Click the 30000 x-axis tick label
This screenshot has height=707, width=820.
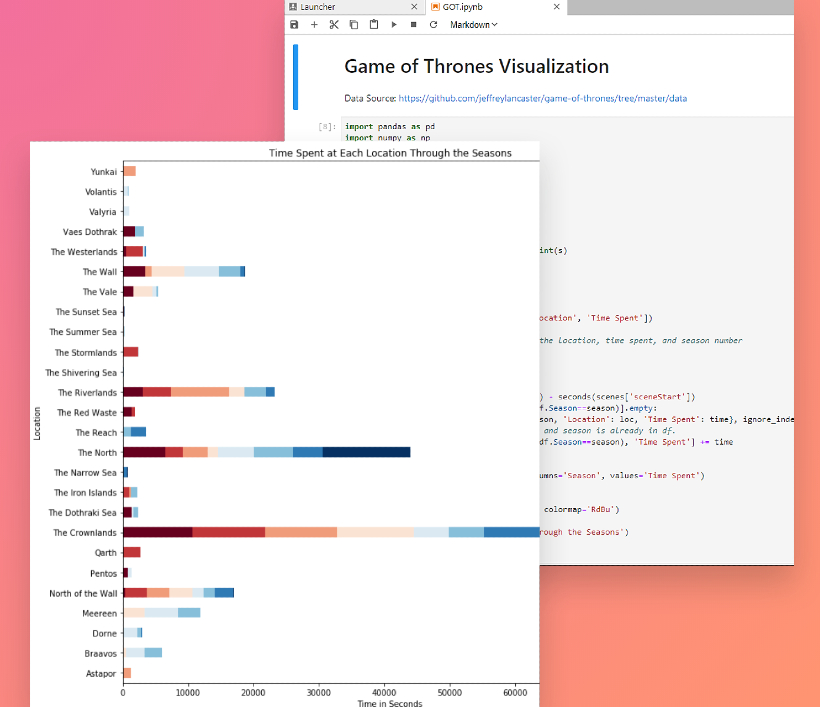(318, 693)
